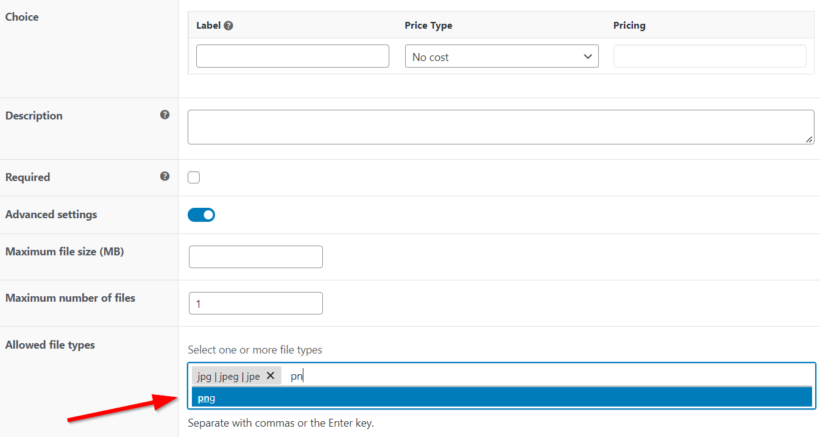Click the Description help question mark icon
The height and width of the screenshot is (437, 820).
[x=165, y=114]
